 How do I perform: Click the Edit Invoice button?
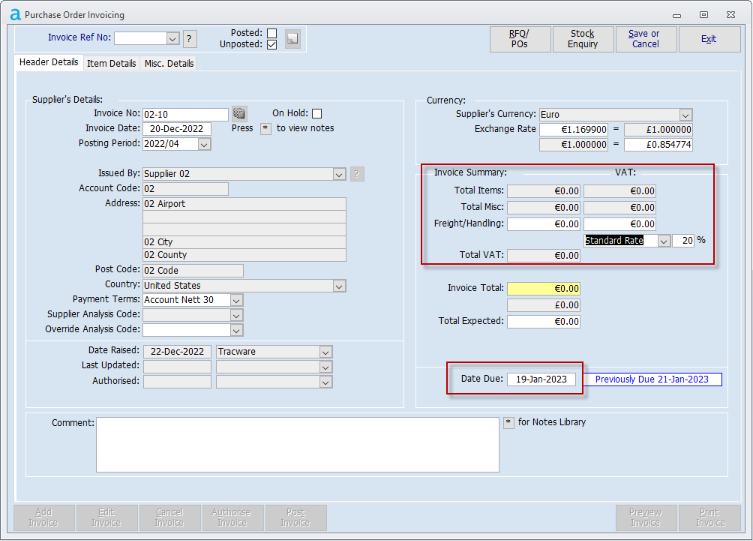pos(107,517)
